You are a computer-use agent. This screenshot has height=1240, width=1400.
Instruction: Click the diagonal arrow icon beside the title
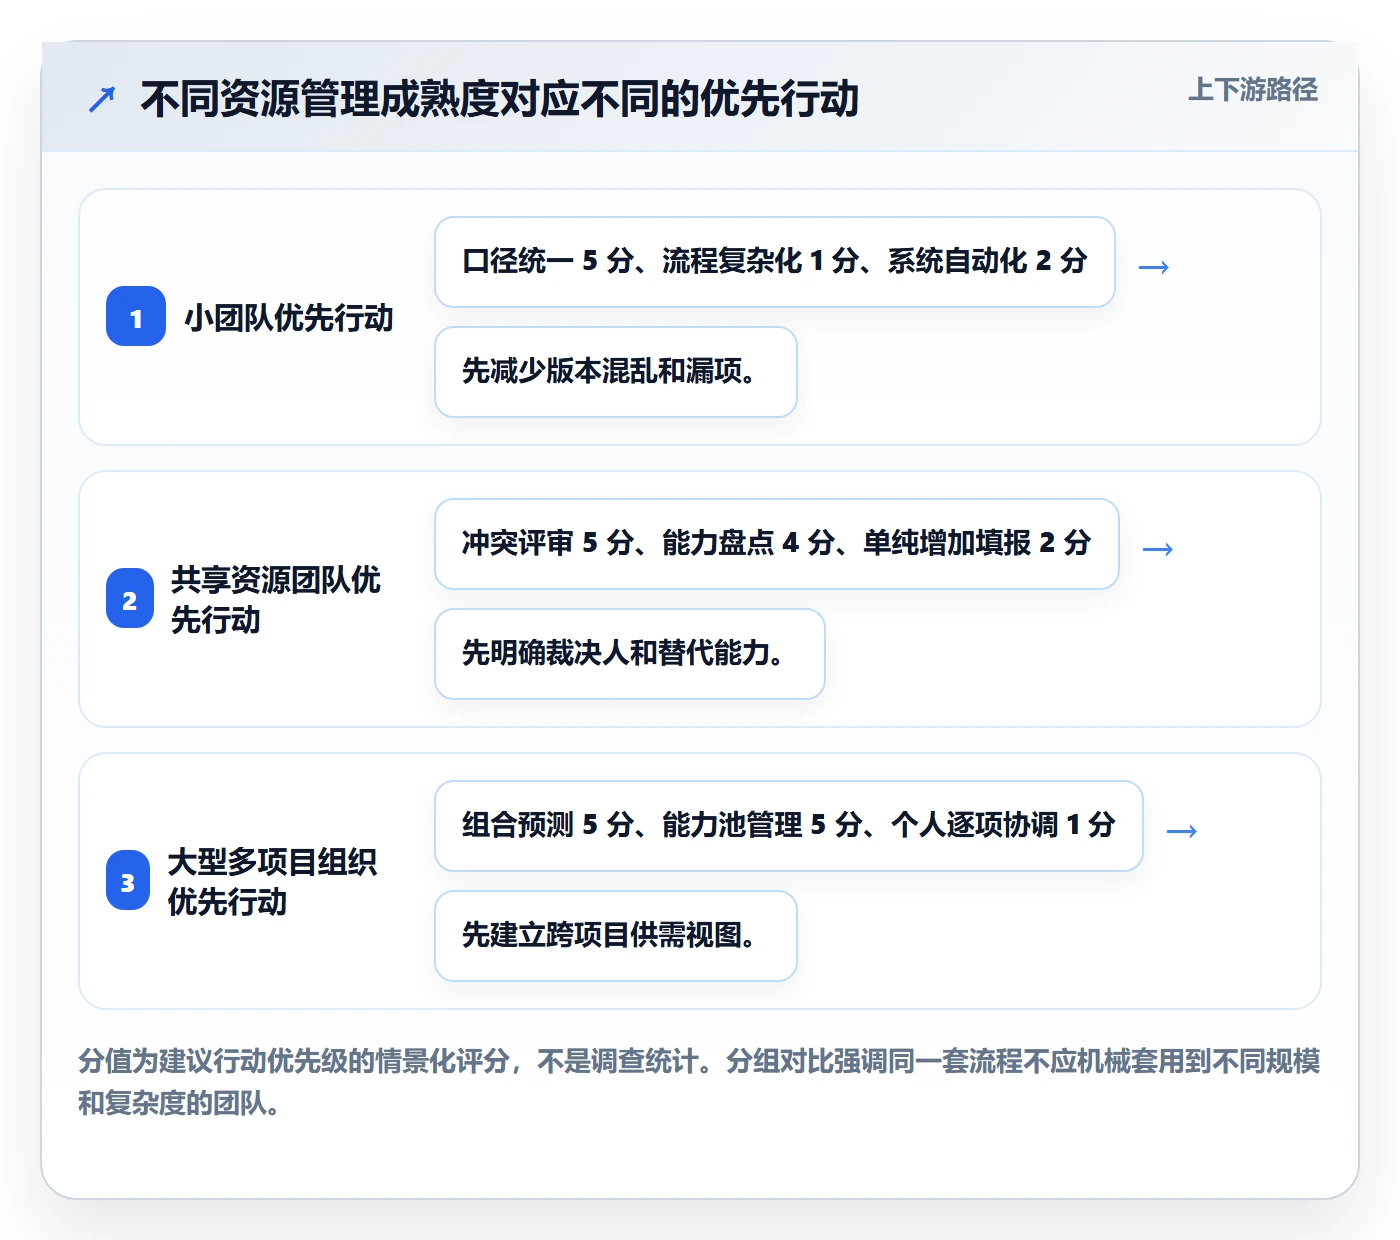[x=102, y=99]
